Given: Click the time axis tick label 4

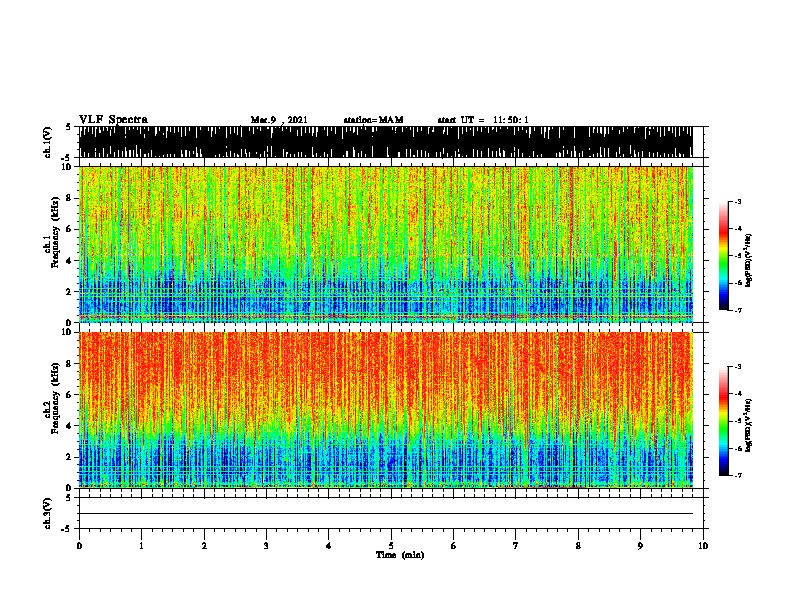Looking at the screenshot, I should (329, 546).
